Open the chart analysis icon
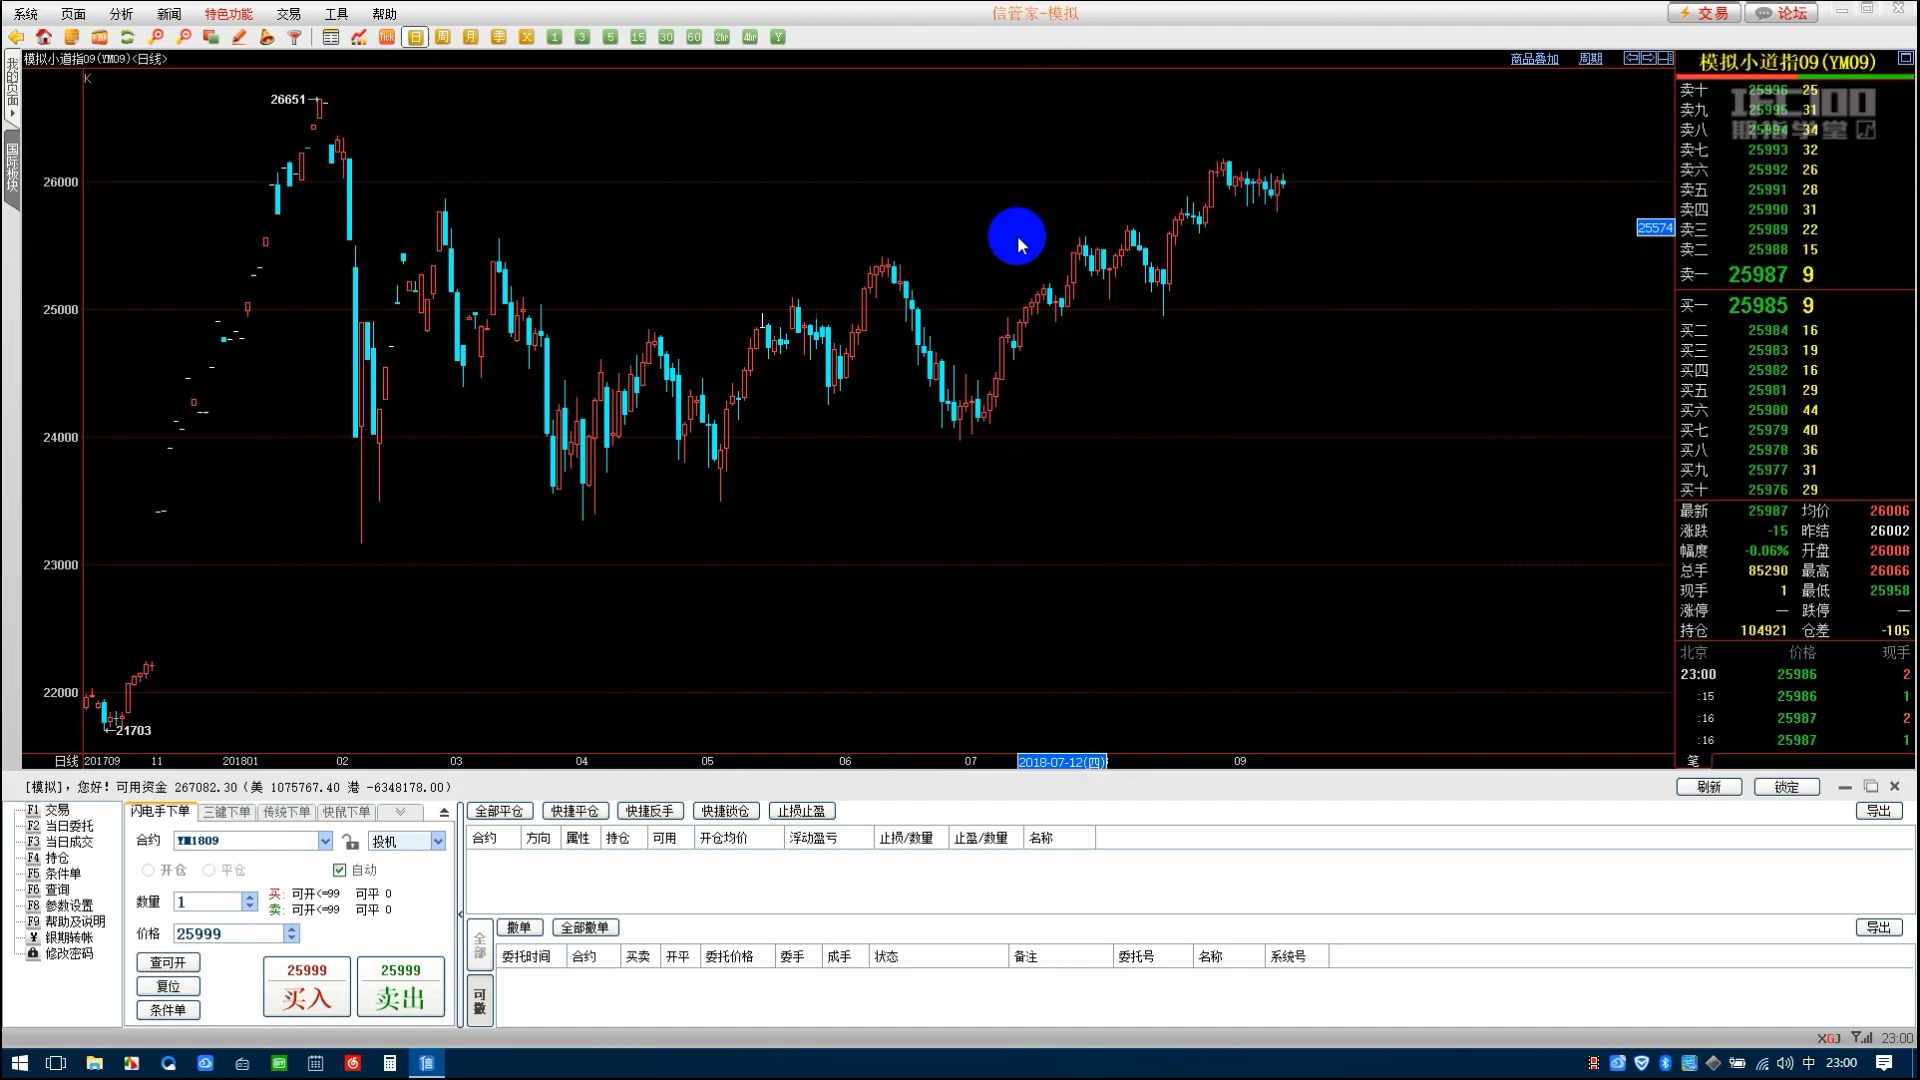Screen dimensions: 1920x1080 (x=359, y=37)
